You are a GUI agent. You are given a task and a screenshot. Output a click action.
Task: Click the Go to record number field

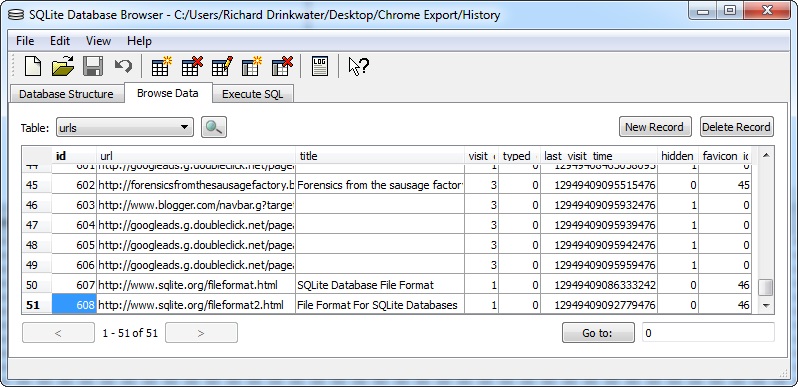708,333
